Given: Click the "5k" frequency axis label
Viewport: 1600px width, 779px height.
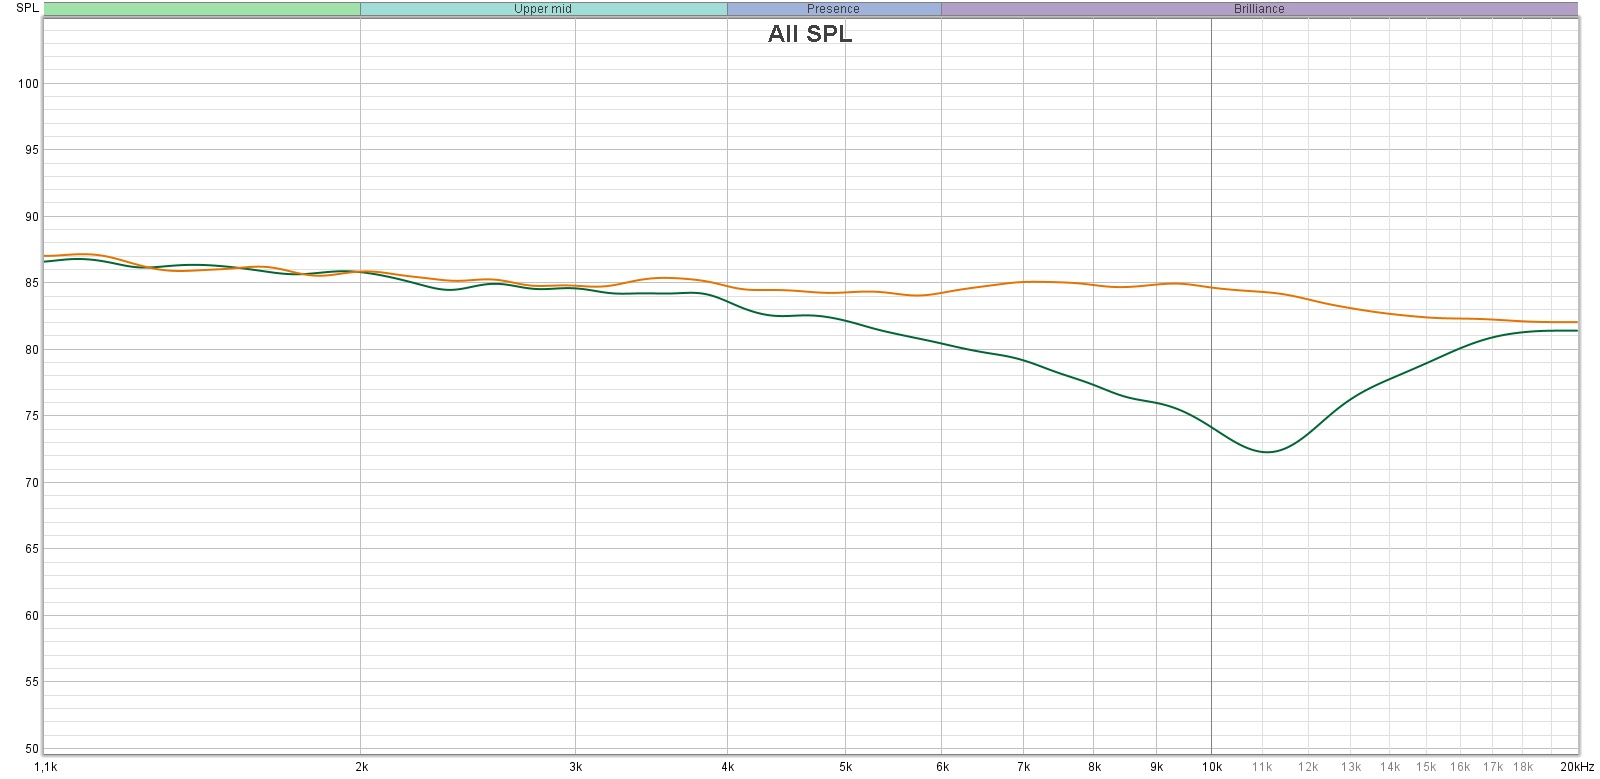Looking at the screenshot, I should 846,767.
